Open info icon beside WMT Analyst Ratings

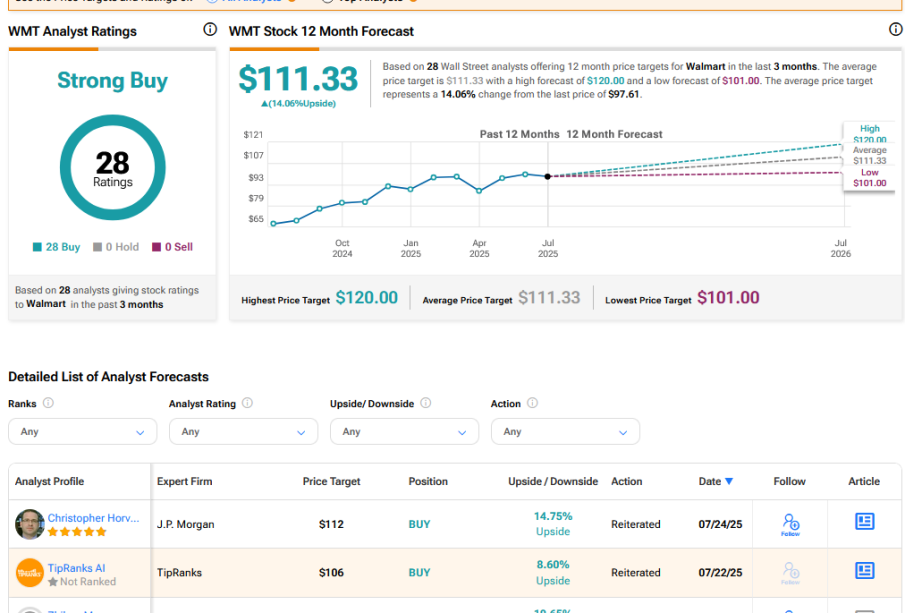click(x=210, y=29)
